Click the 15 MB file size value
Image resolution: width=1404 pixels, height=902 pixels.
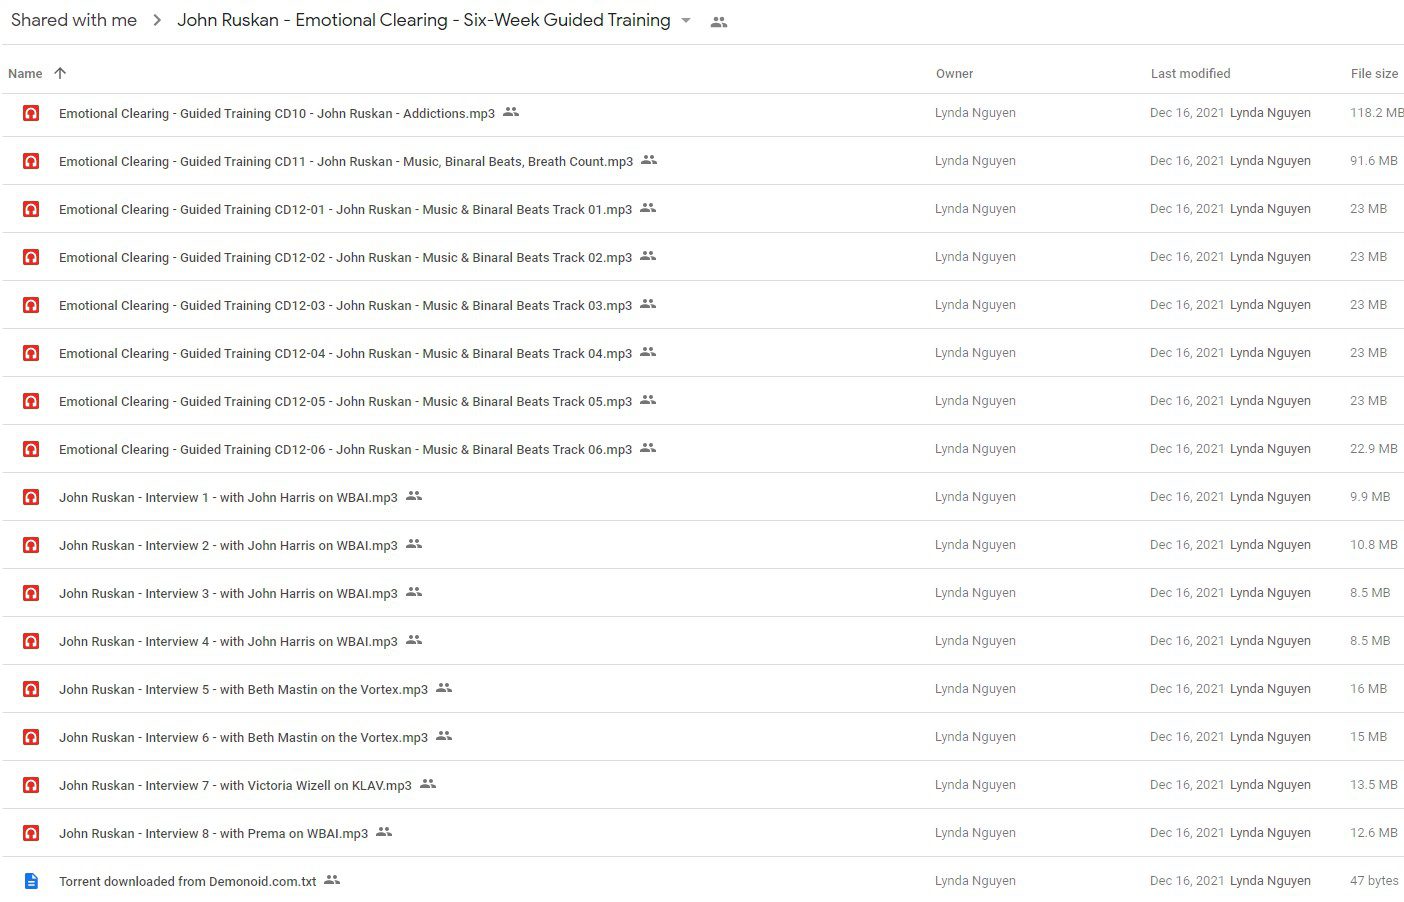coord(1368,737)
